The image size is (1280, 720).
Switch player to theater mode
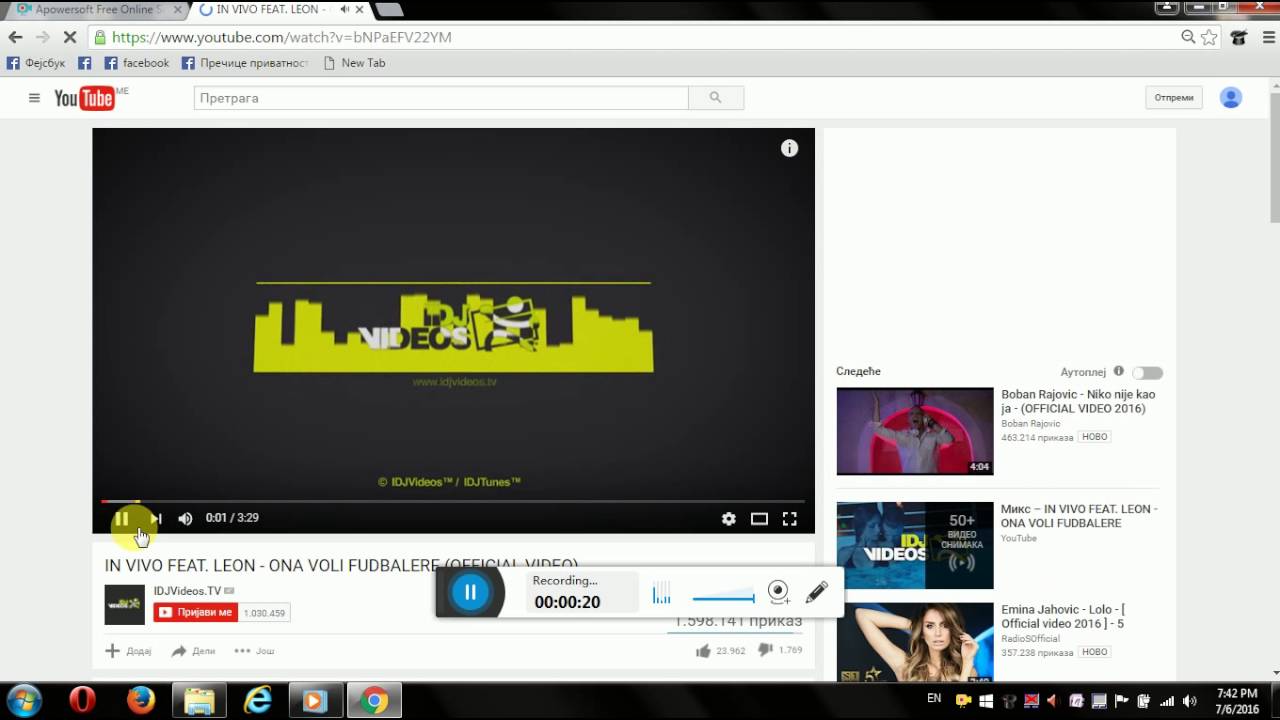coord(759,518)
